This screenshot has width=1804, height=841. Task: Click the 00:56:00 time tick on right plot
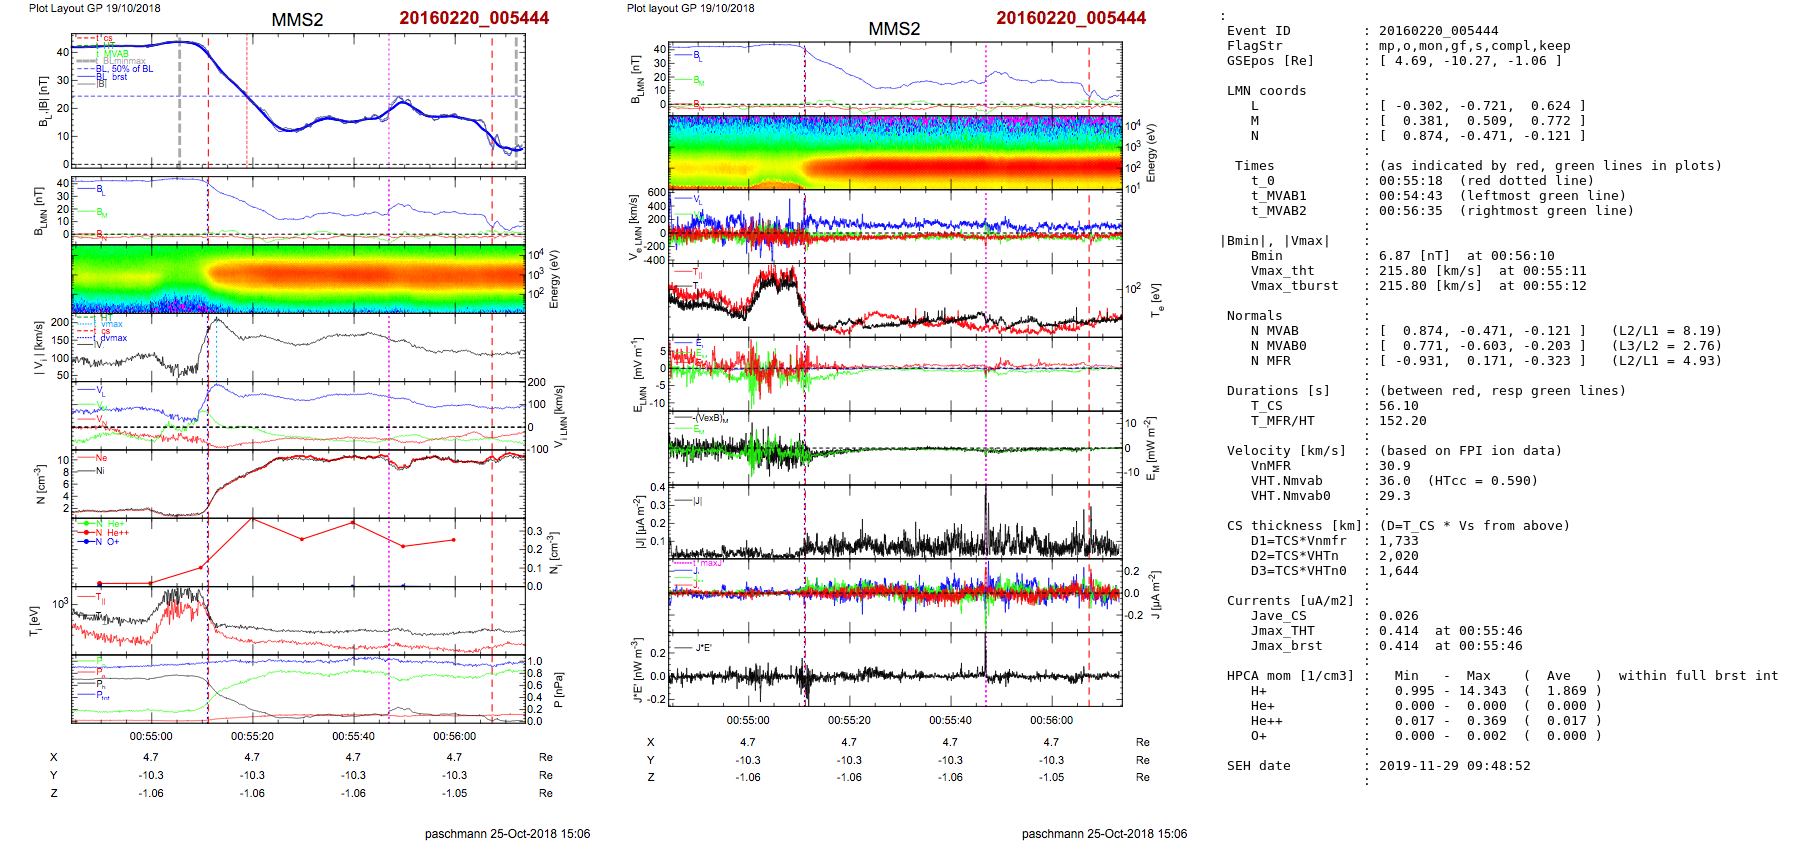[x=1051, y=720]
